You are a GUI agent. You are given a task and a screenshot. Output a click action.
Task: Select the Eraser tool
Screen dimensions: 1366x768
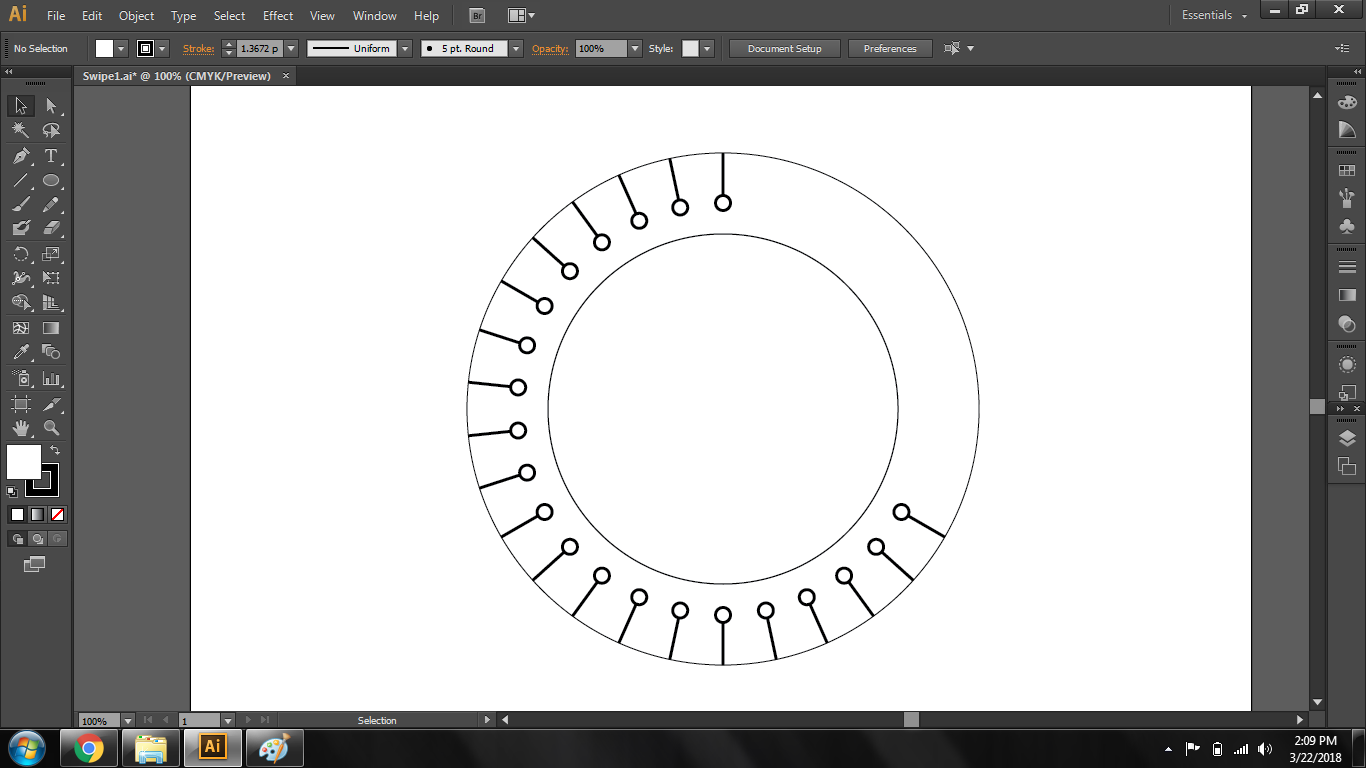click(51, 228)
